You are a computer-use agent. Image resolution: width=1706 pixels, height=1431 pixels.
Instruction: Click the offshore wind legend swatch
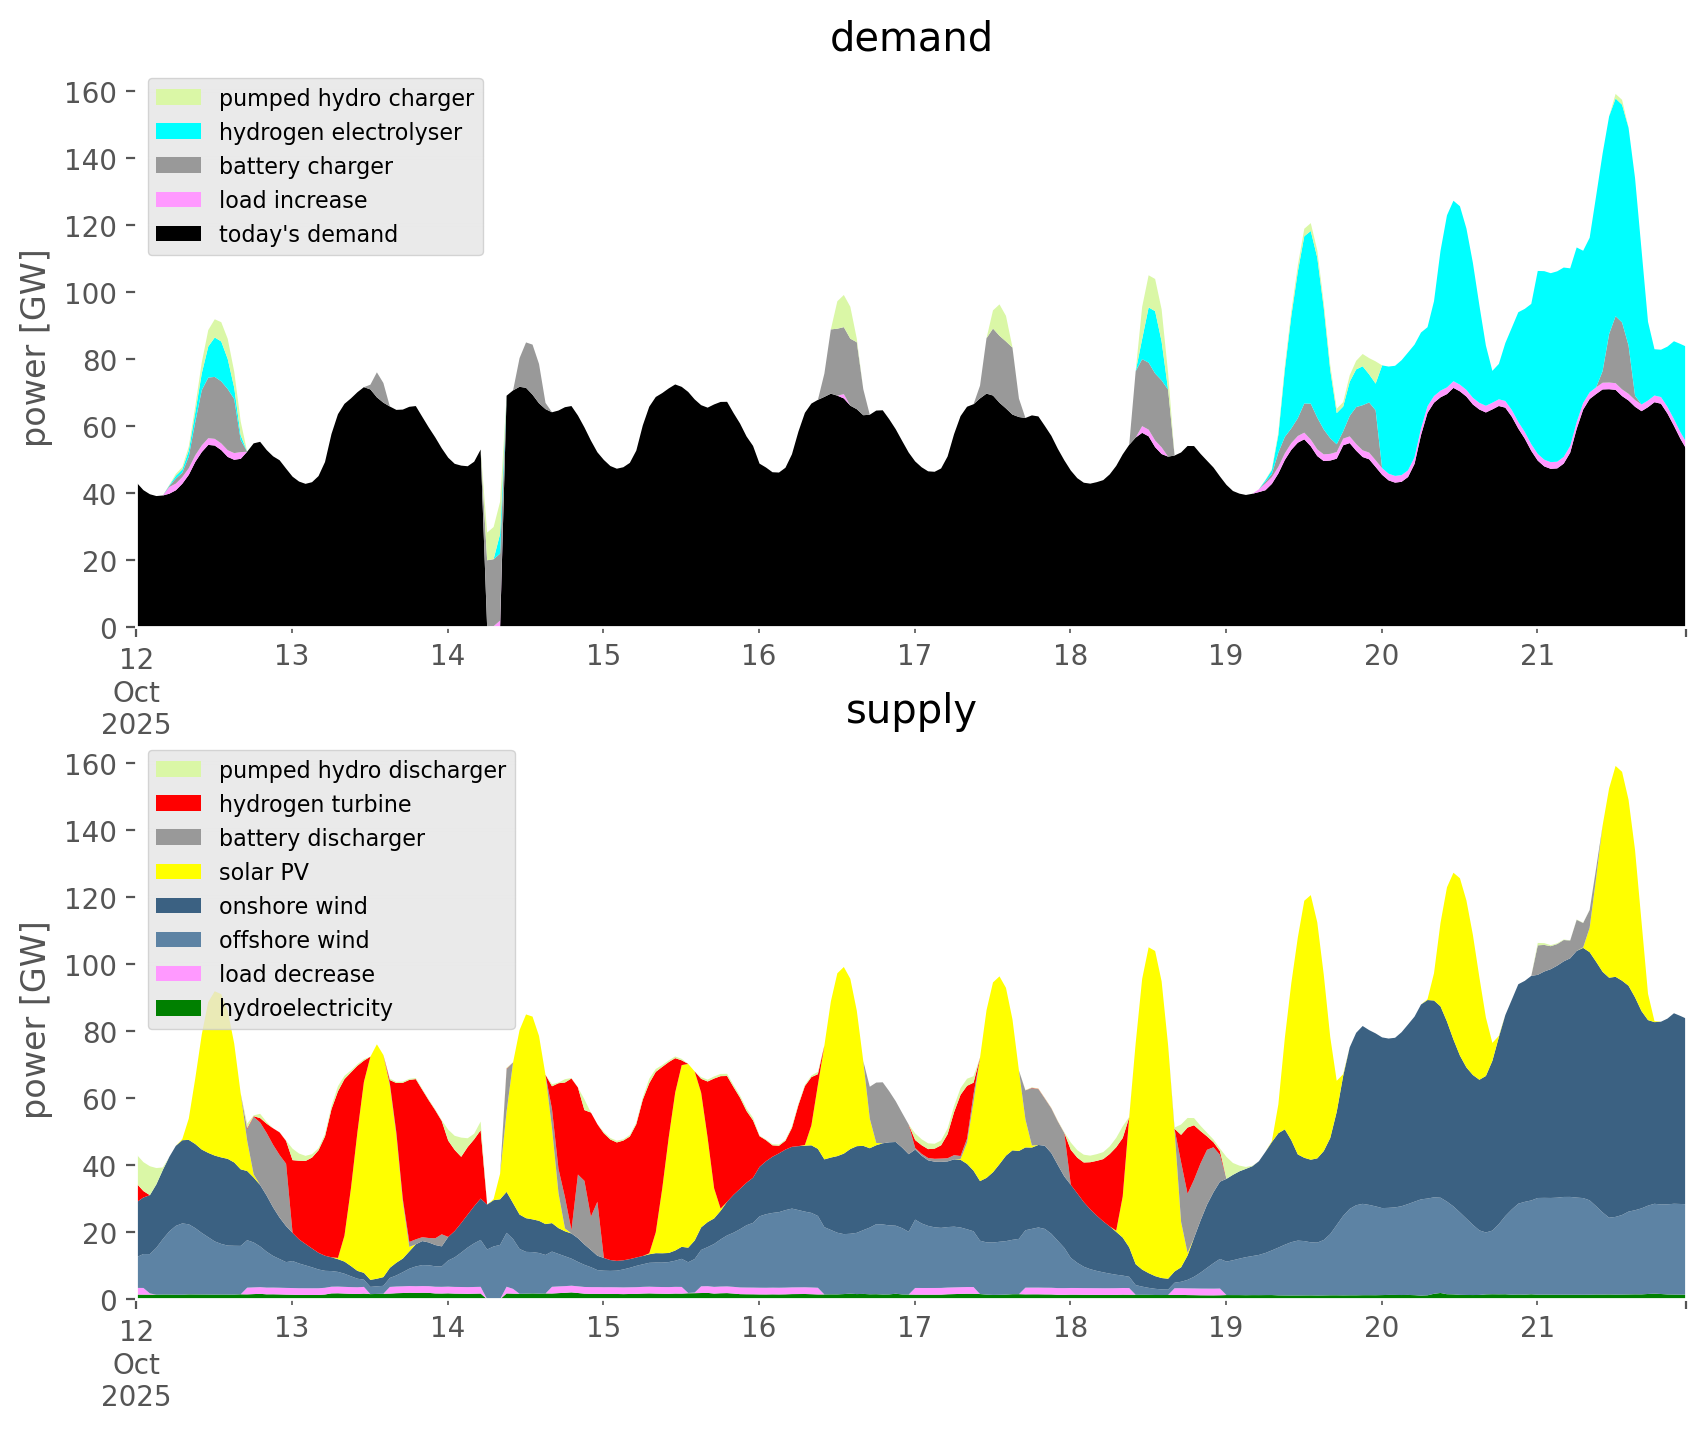[179, 940]
